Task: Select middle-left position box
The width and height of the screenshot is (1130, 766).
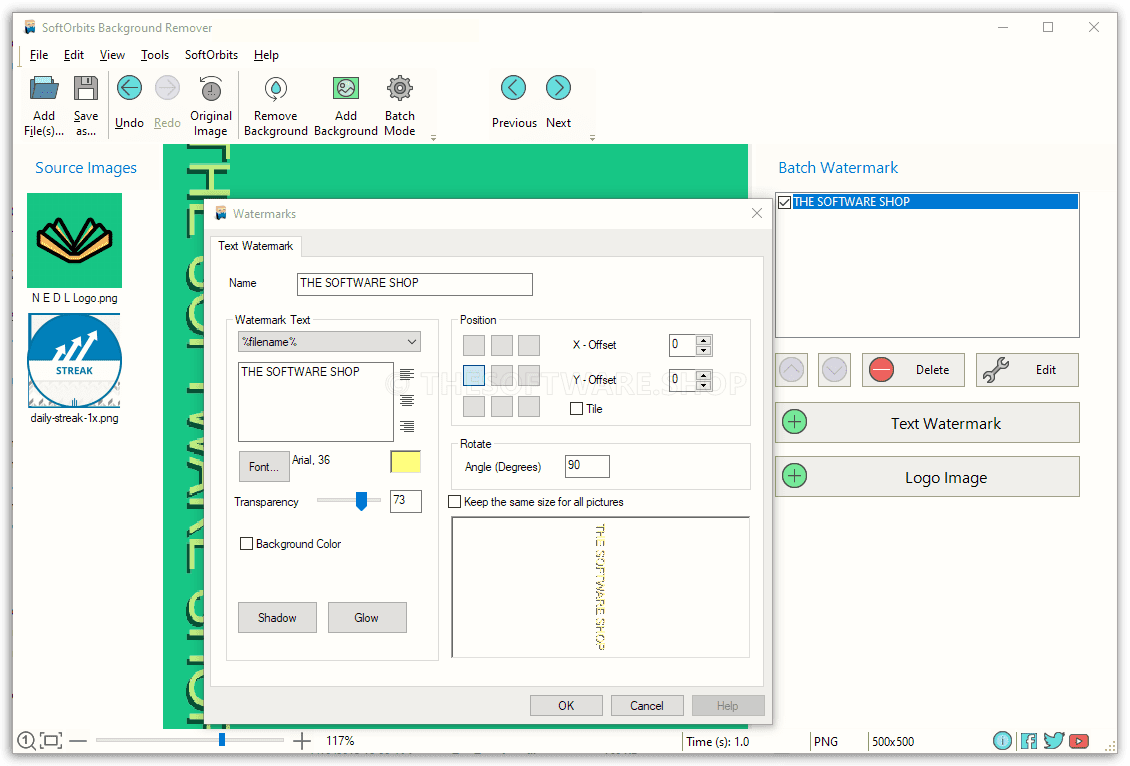Action: (x=473, y=375)
